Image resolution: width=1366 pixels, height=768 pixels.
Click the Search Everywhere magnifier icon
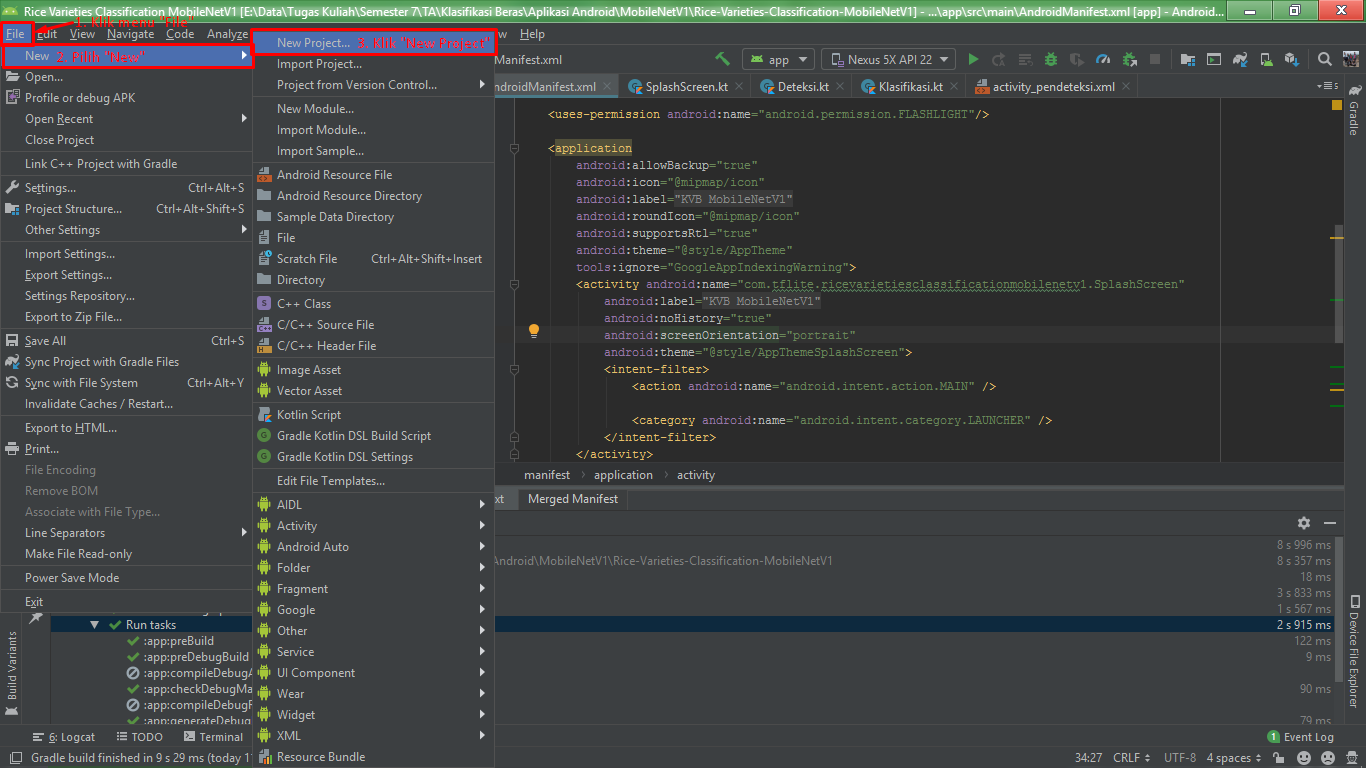pos(1324,60)
